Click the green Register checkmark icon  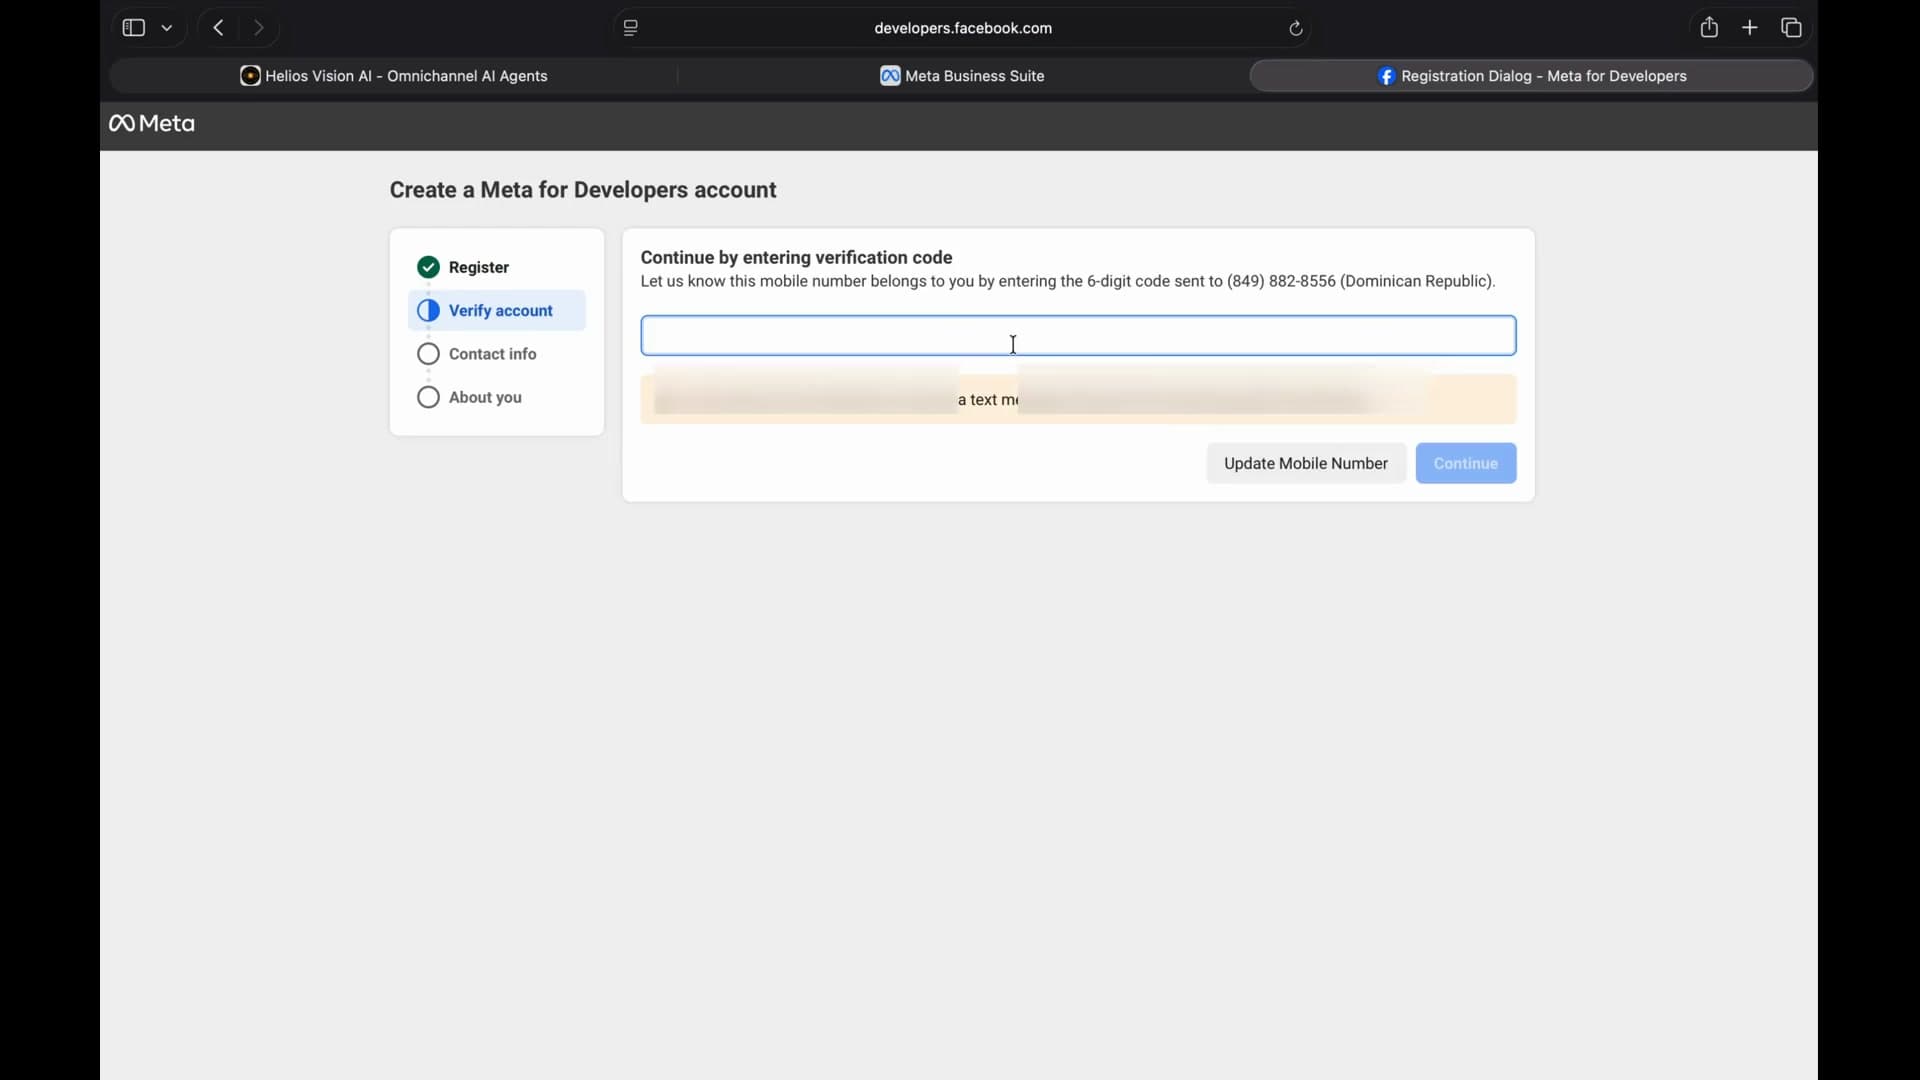coord(428,268)
